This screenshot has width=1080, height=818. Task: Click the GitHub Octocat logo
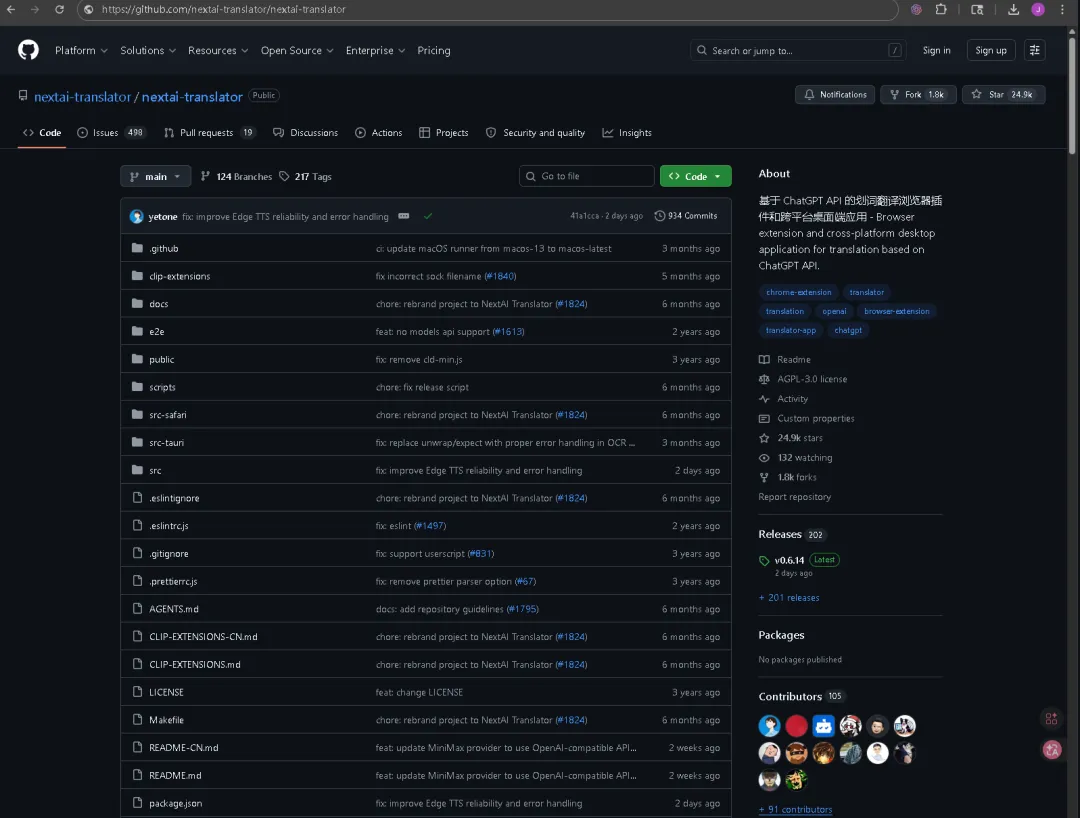[28, 50]
